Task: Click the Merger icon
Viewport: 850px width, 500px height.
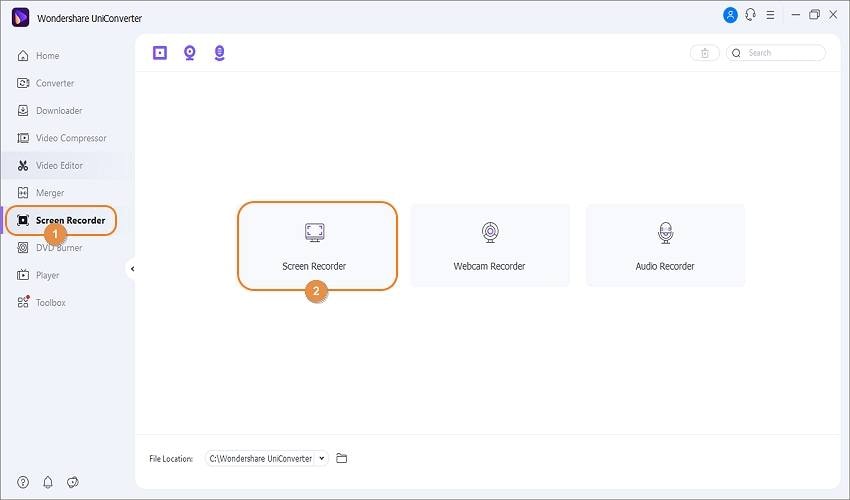Action: tap(23, 193)
